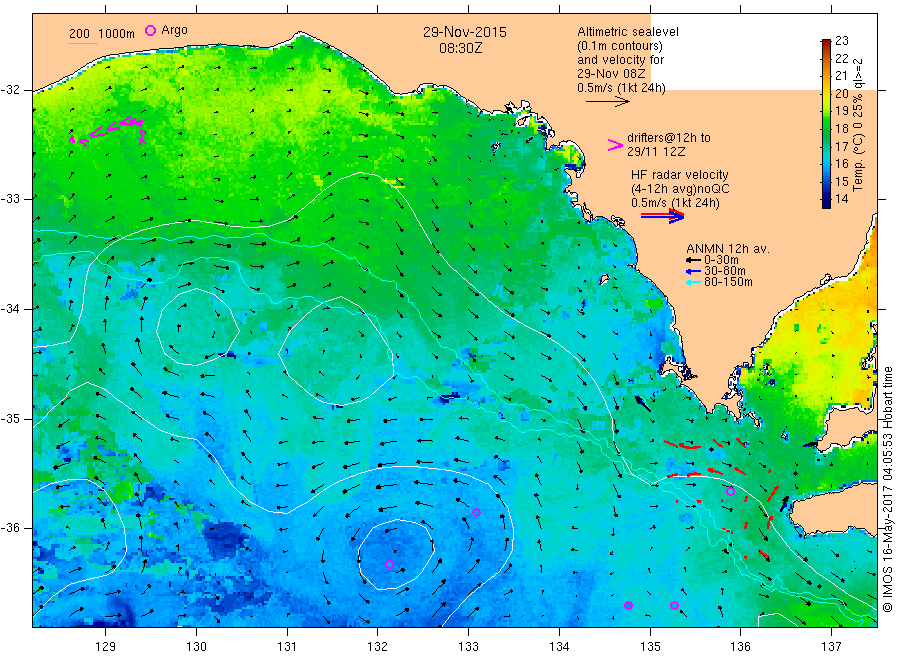Select Argo float marker near 133°E, 36°S
900x660 pixels.
(x=476, y=513)
